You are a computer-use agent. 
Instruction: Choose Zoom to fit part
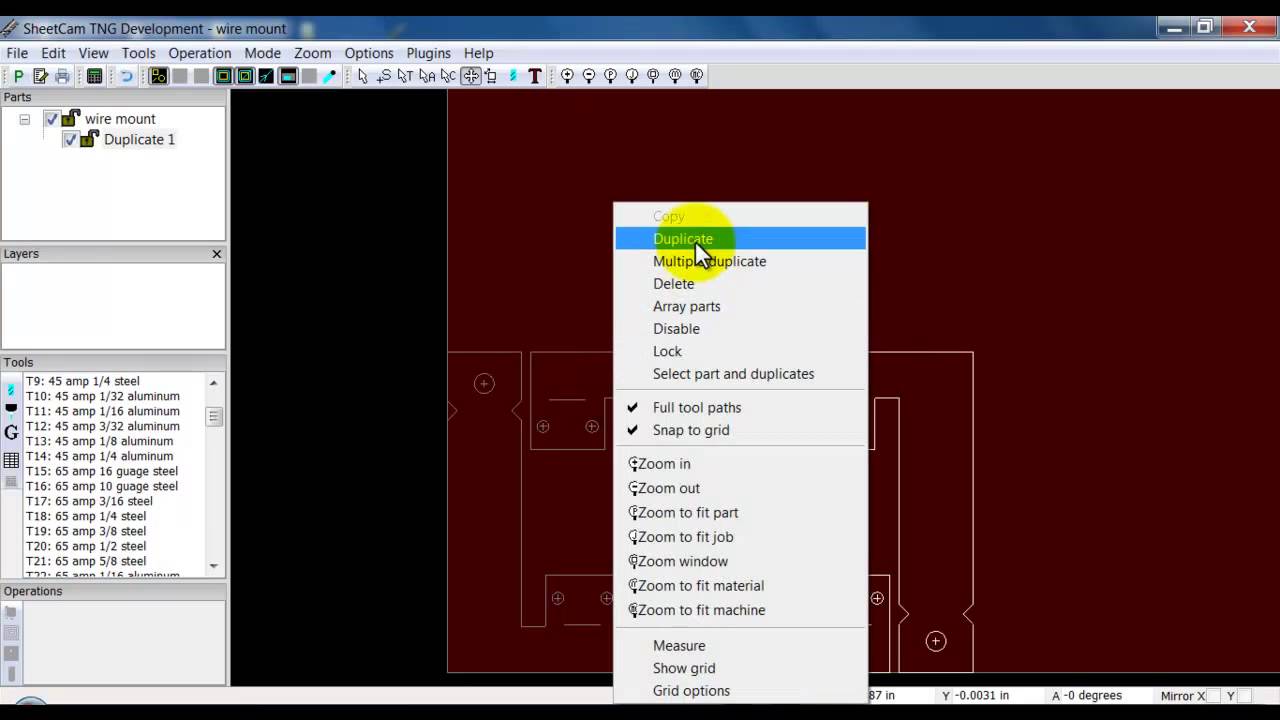[739, 512]
